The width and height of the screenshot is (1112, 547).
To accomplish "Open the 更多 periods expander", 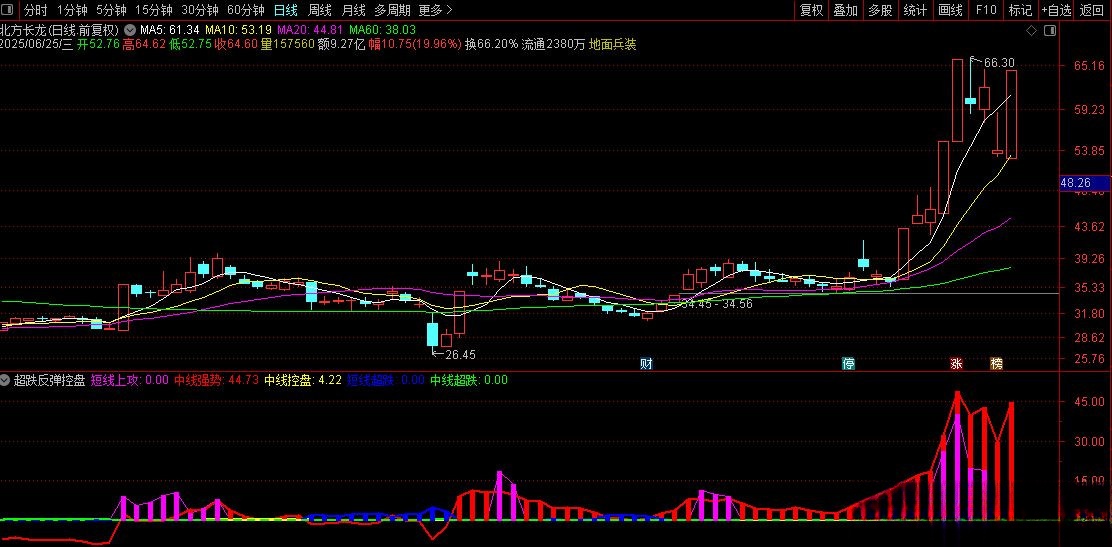I will (x=434, y=10).
